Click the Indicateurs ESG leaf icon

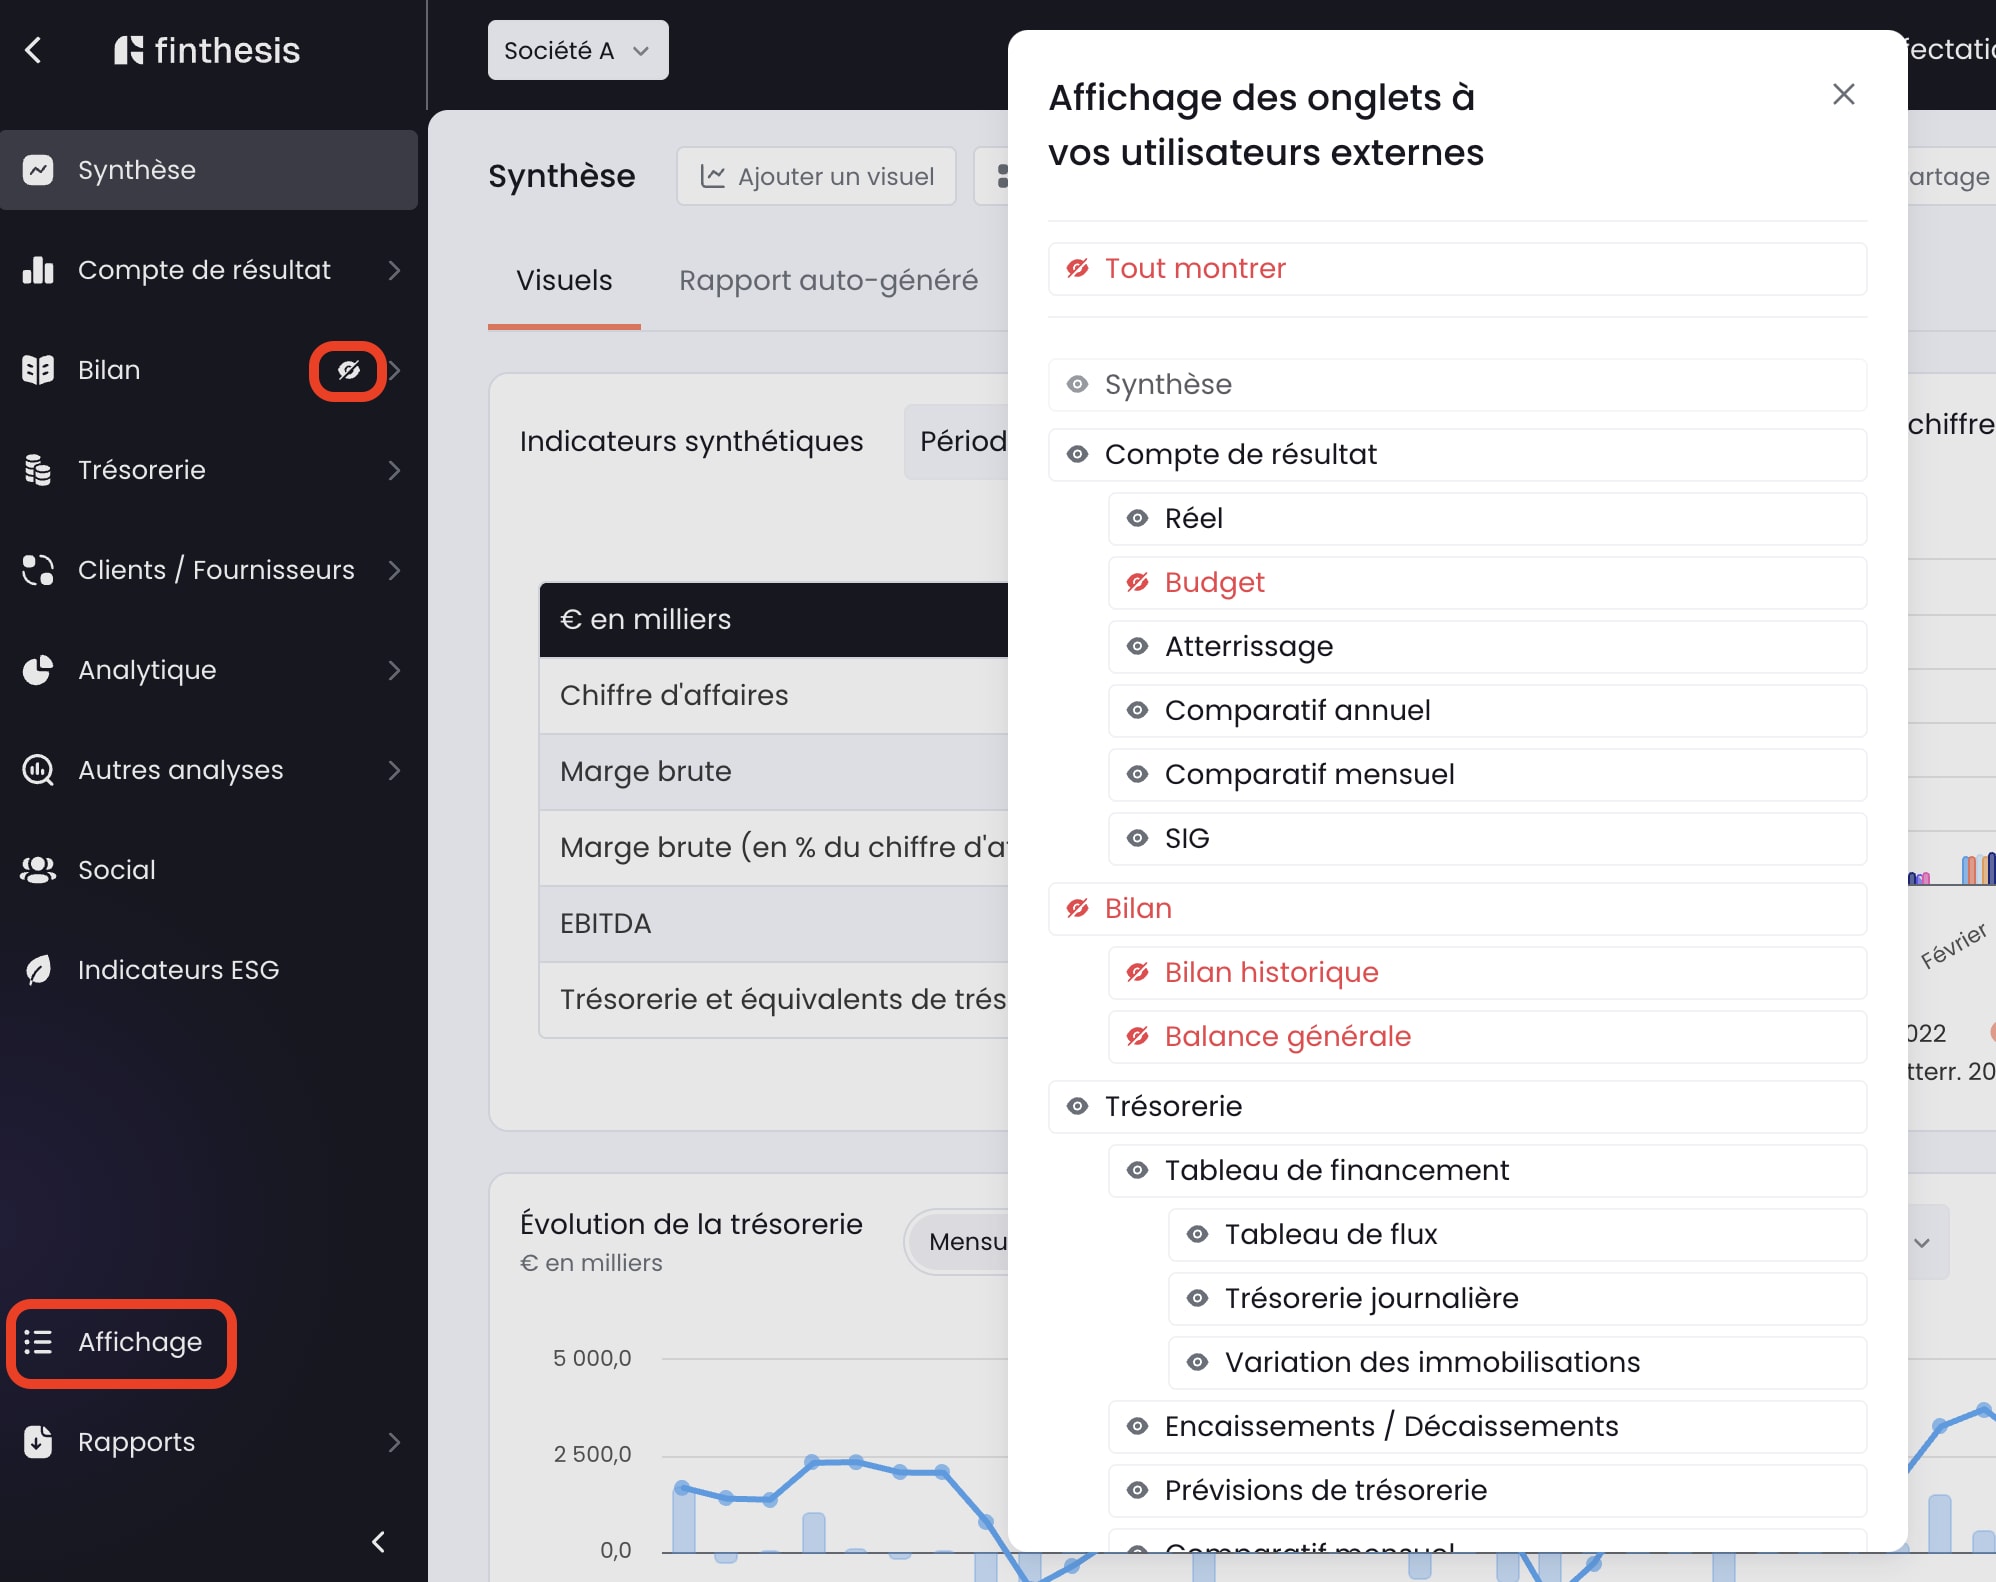coord(38,970)
